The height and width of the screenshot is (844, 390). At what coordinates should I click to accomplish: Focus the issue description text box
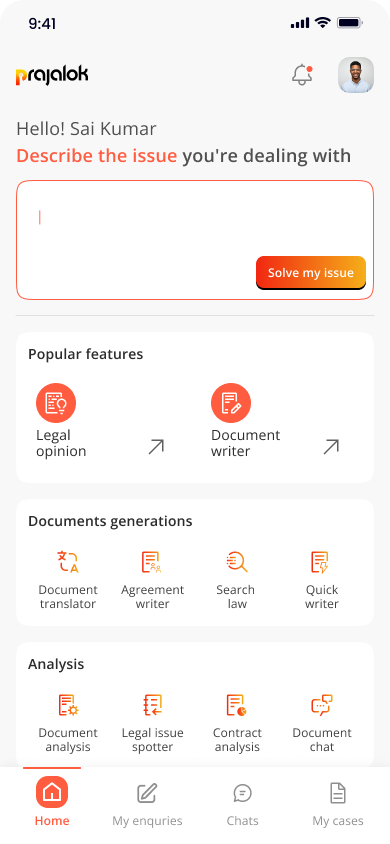tap(195, 240)
